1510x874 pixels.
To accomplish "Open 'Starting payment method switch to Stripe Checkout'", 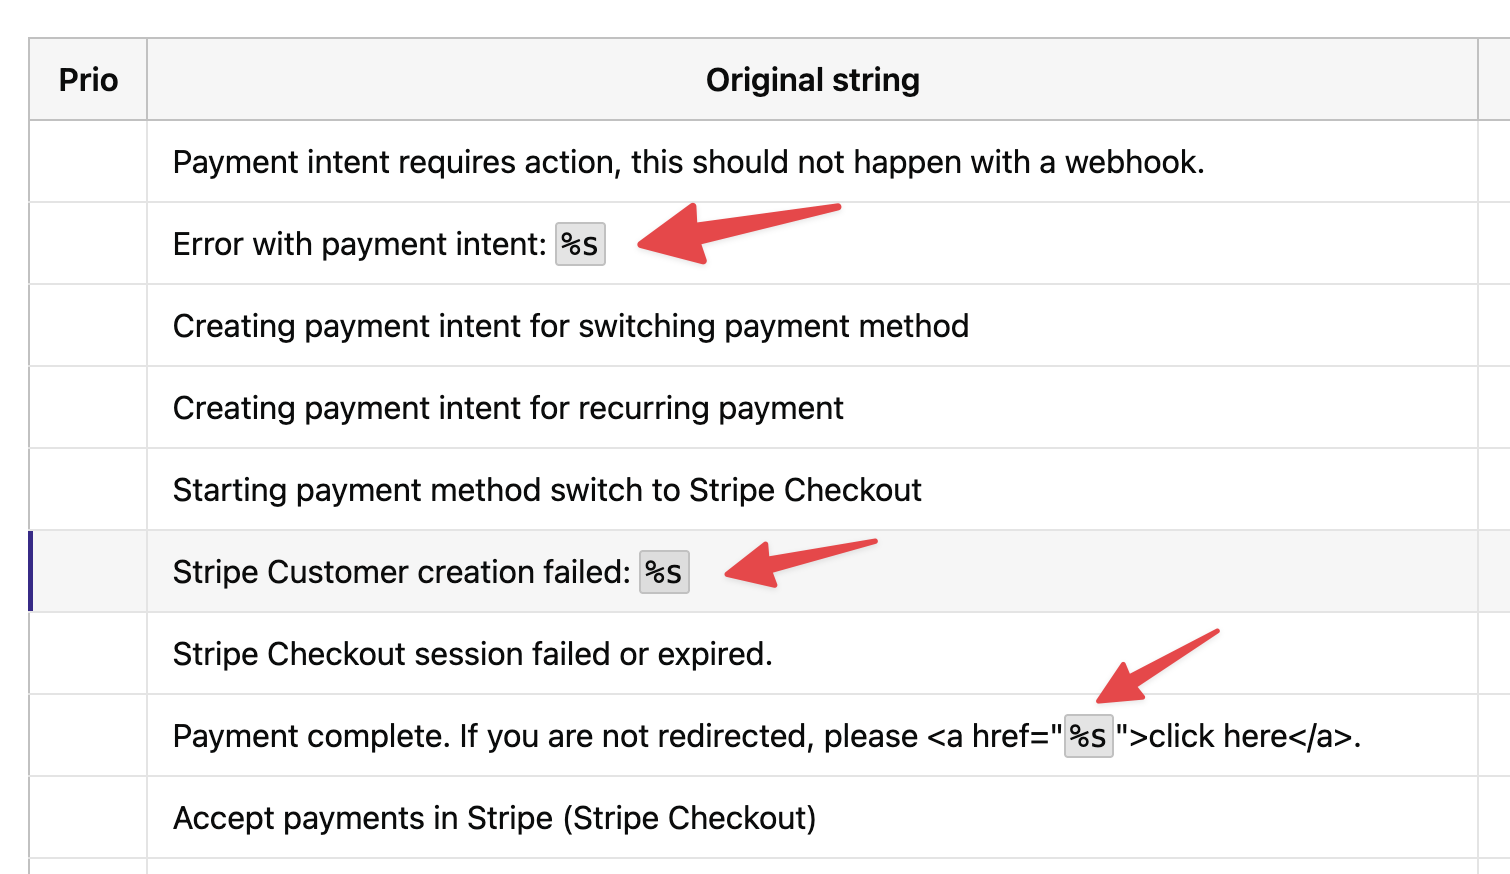I will point(547,490).
